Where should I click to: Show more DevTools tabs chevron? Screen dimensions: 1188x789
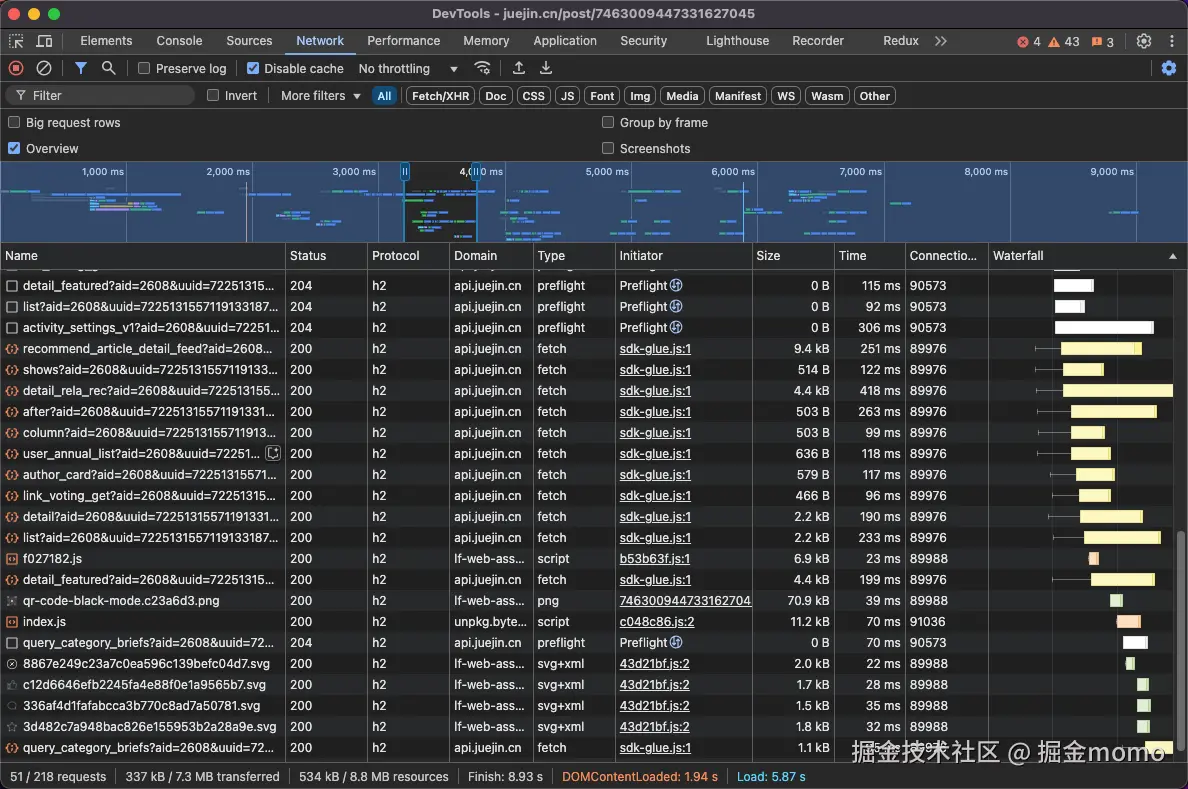click(940, 41)
